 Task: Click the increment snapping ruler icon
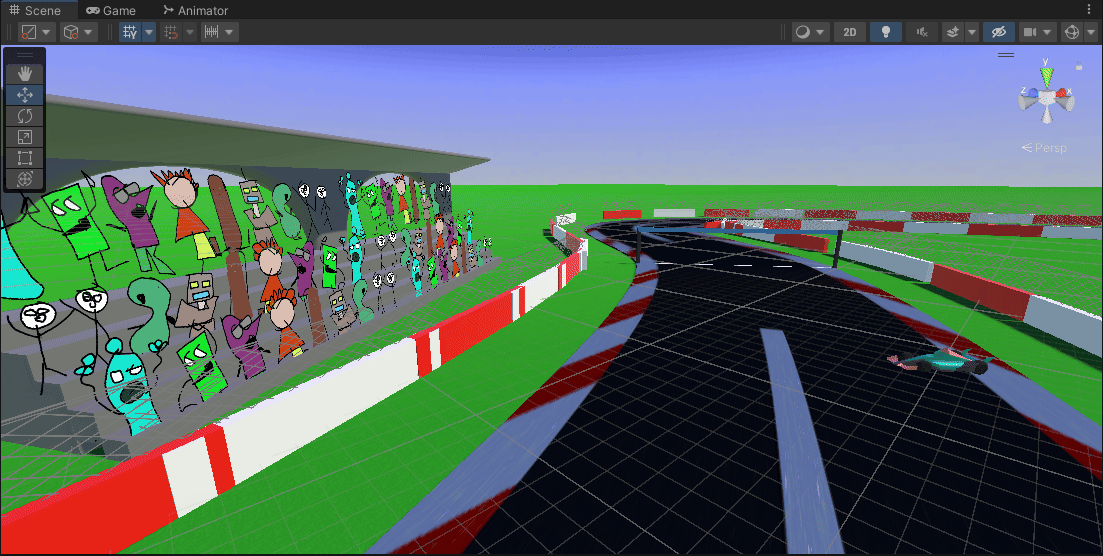(x=211, y=32)
